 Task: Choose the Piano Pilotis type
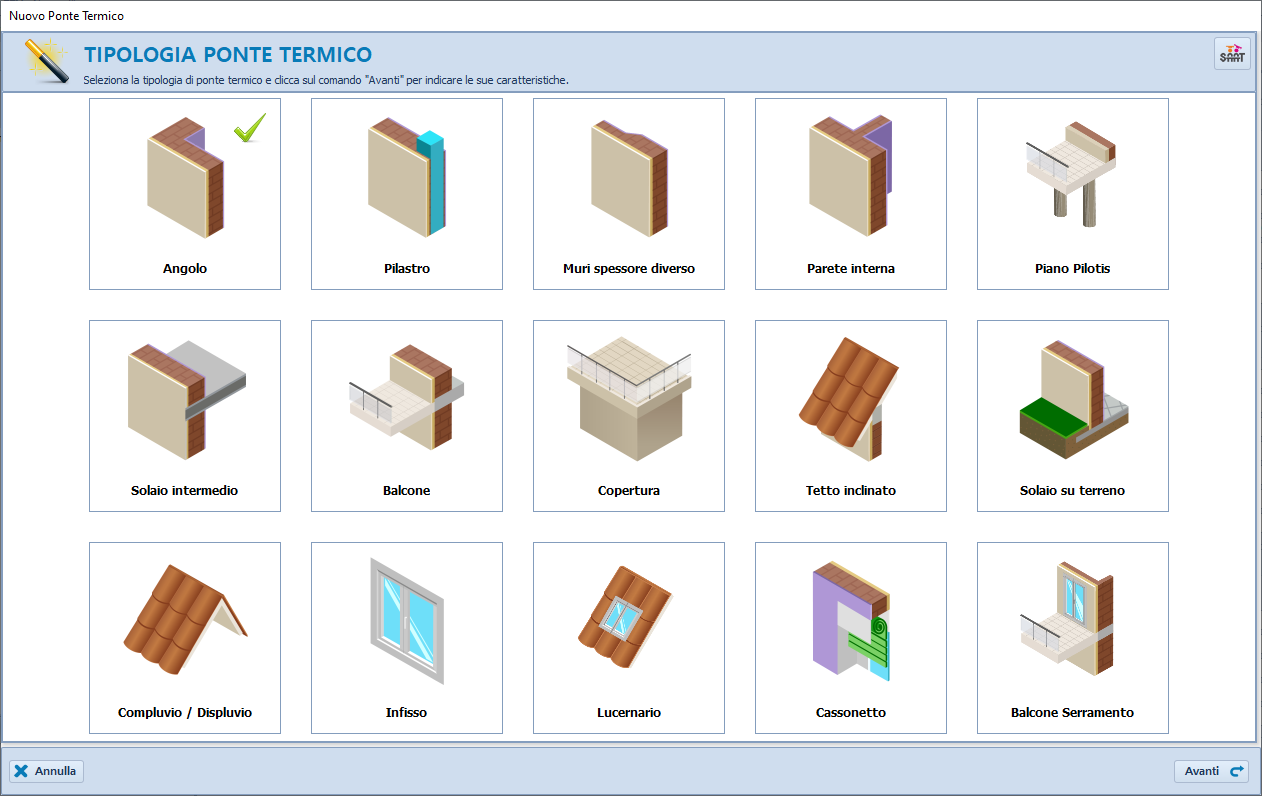tap(1073, 194)
